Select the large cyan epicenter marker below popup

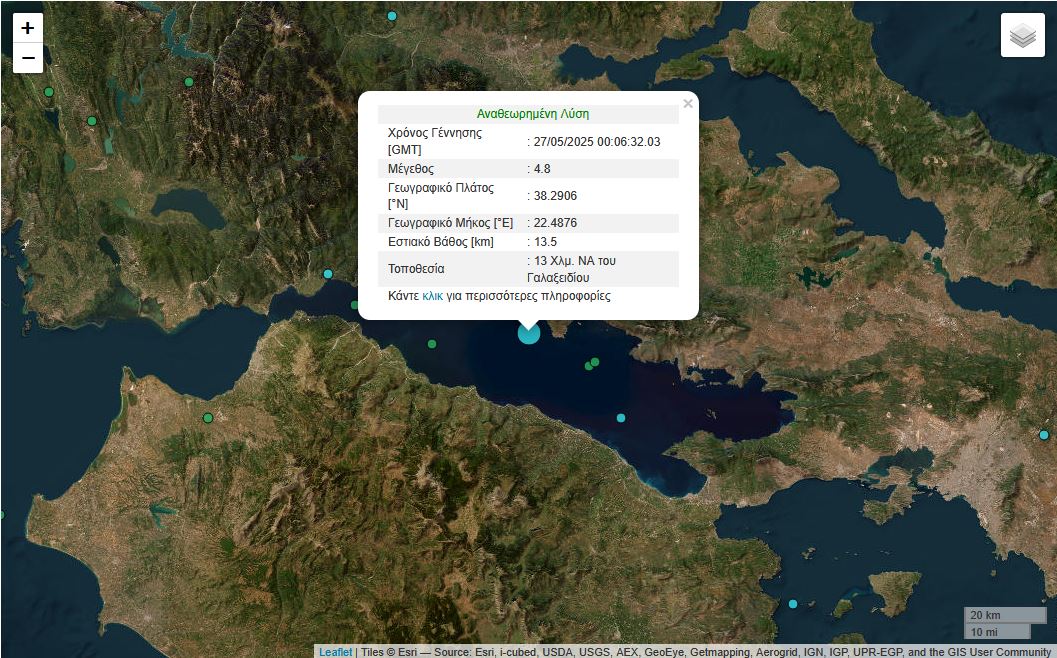(528, 333)
